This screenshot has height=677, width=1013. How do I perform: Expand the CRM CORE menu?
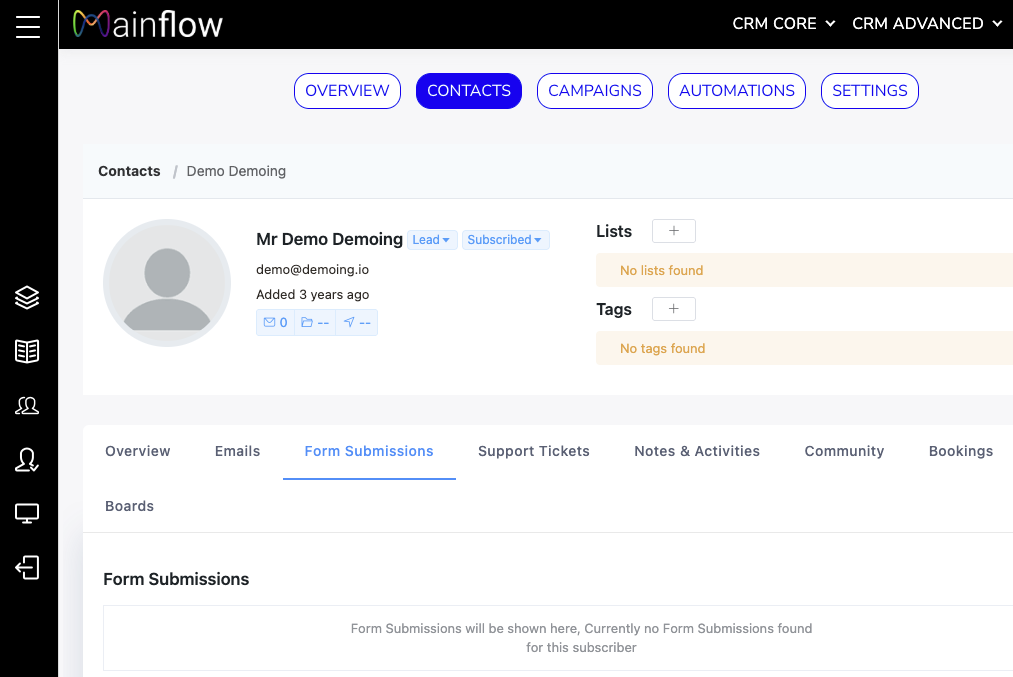click(783, 24)
